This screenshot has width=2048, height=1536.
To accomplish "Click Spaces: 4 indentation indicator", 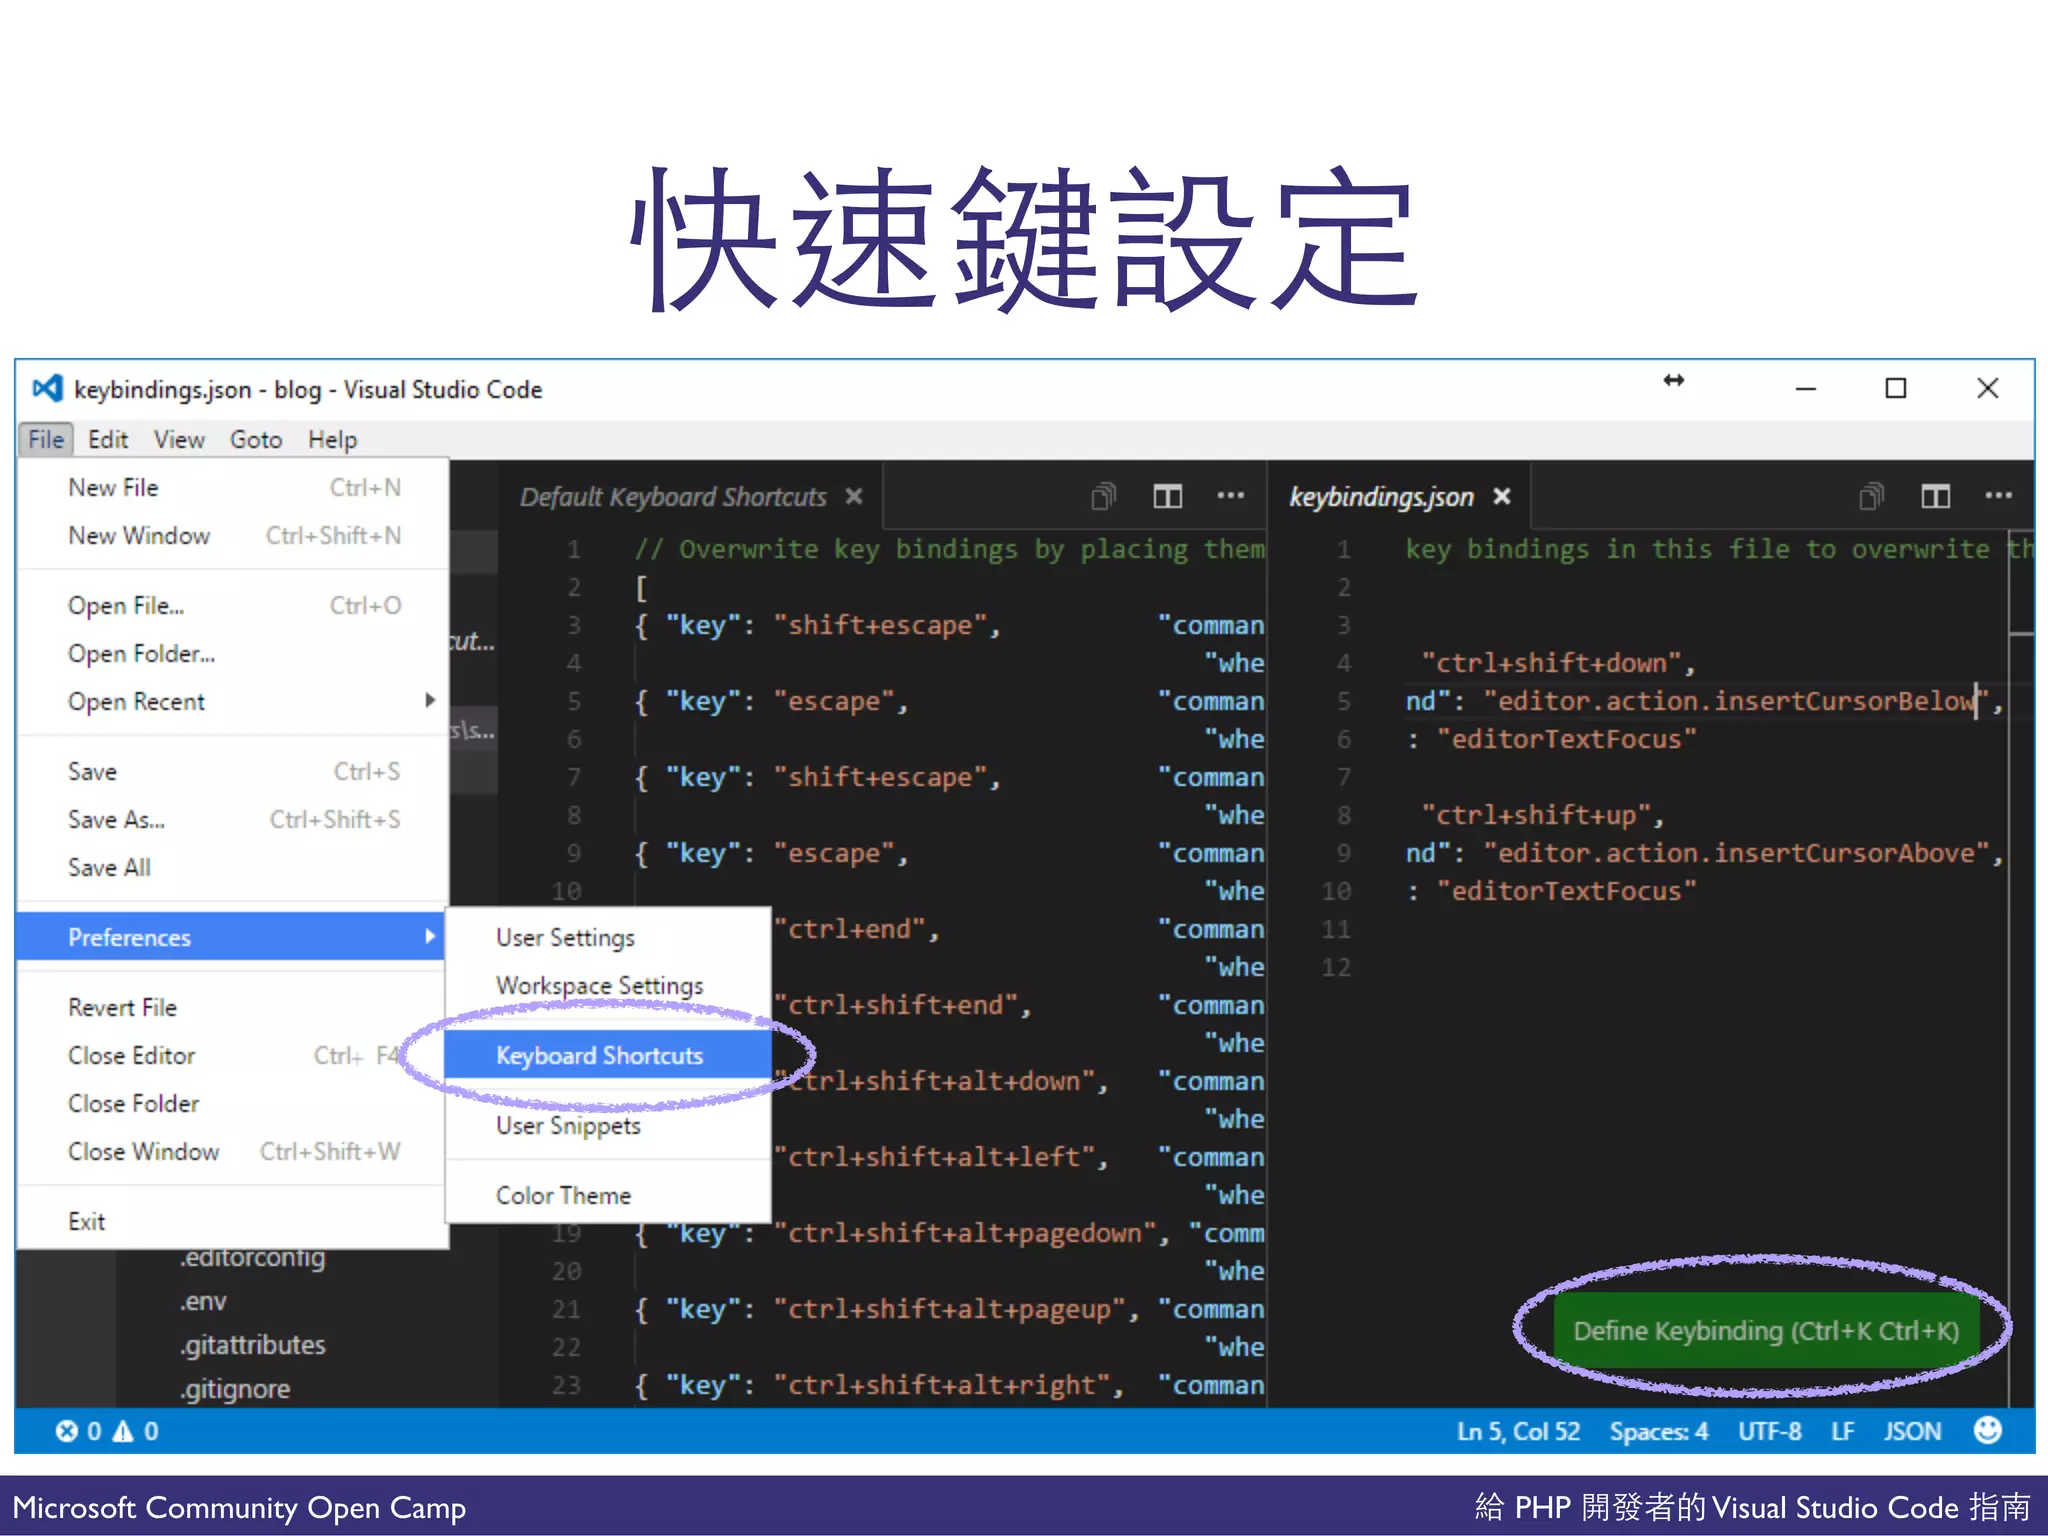I will [1658, 1431].
